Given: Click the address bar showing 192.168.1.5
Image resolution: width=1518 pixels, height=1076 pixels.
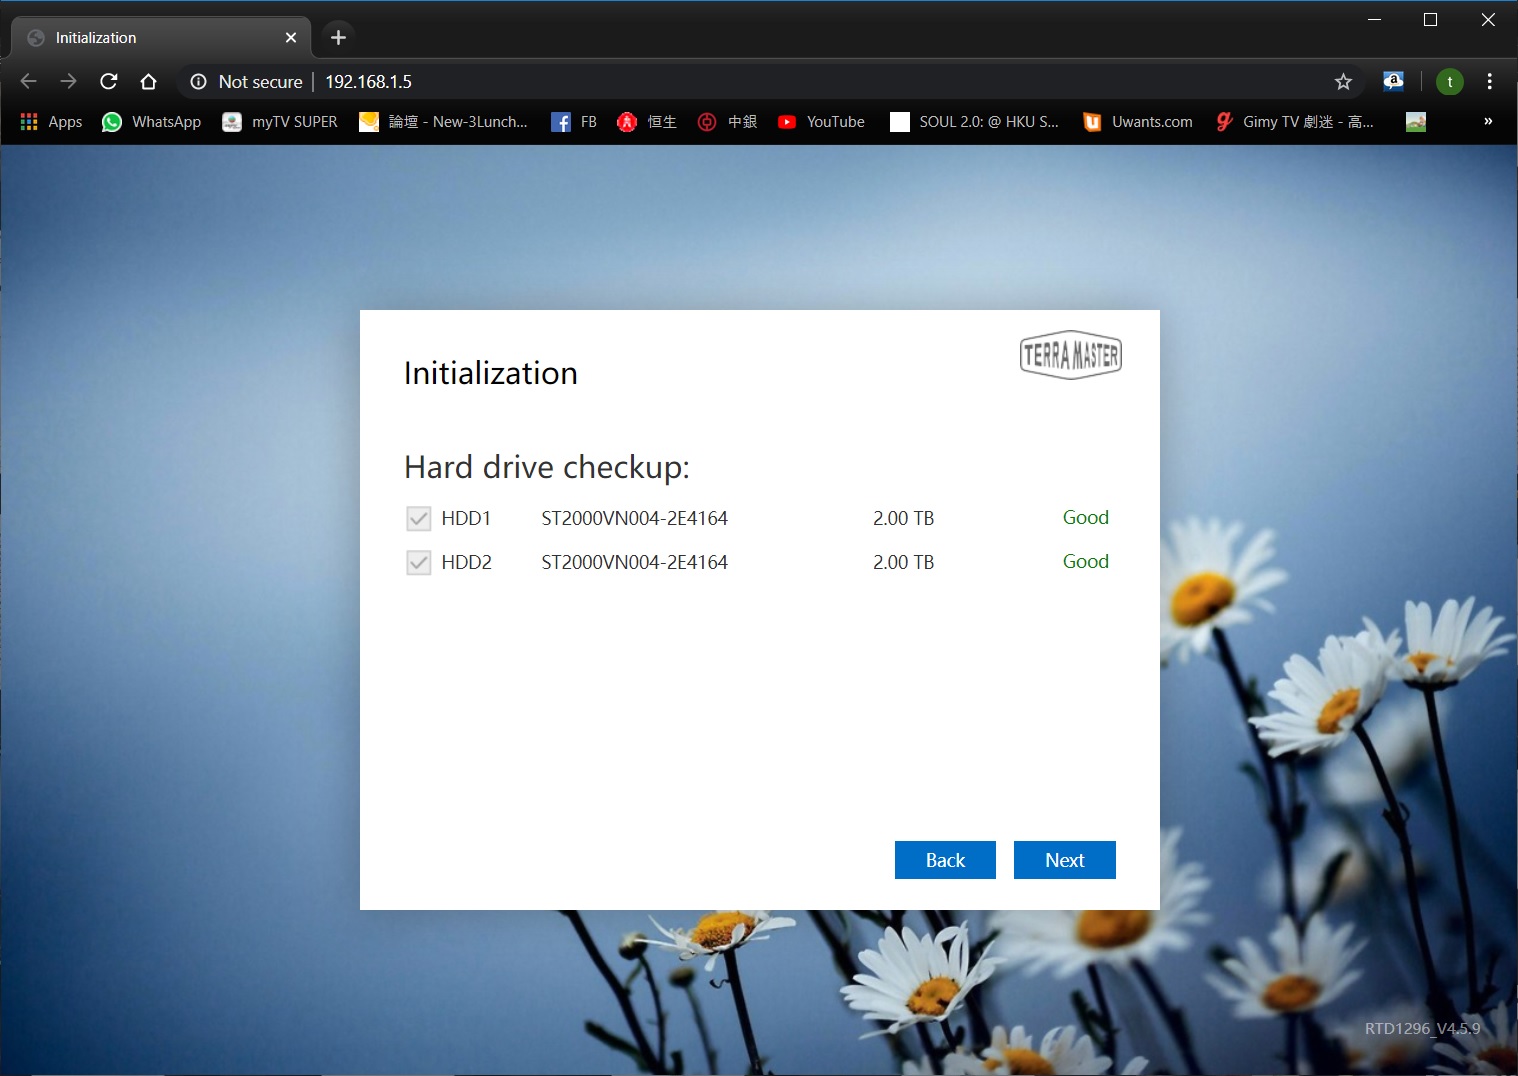Looking at the screenshot, I should coord(700,82).
